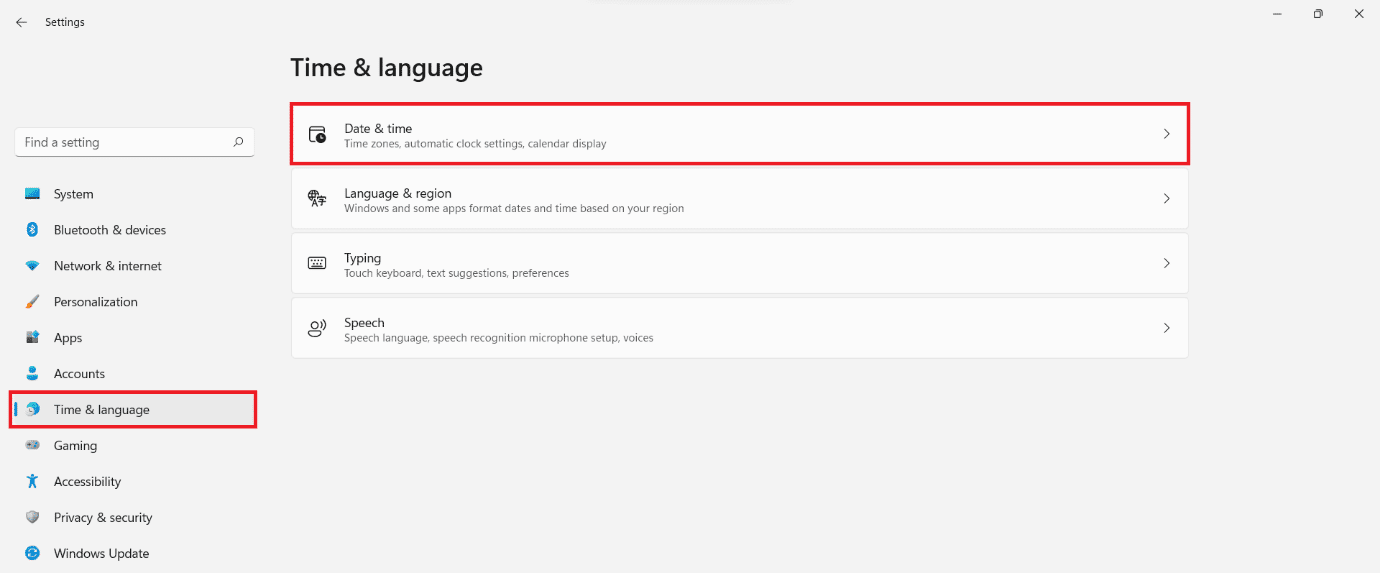
Task: Open the Gaming label
Action: click(76, 446)
